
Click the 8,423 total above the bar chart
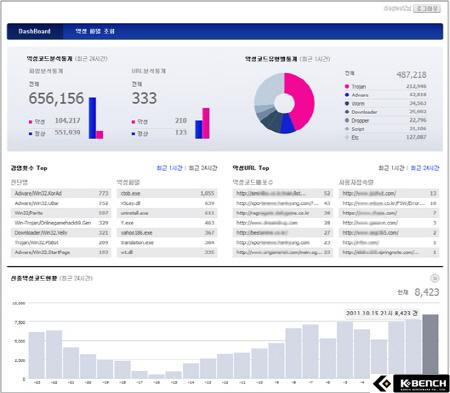pyautogui.click(x=427, y=292)
